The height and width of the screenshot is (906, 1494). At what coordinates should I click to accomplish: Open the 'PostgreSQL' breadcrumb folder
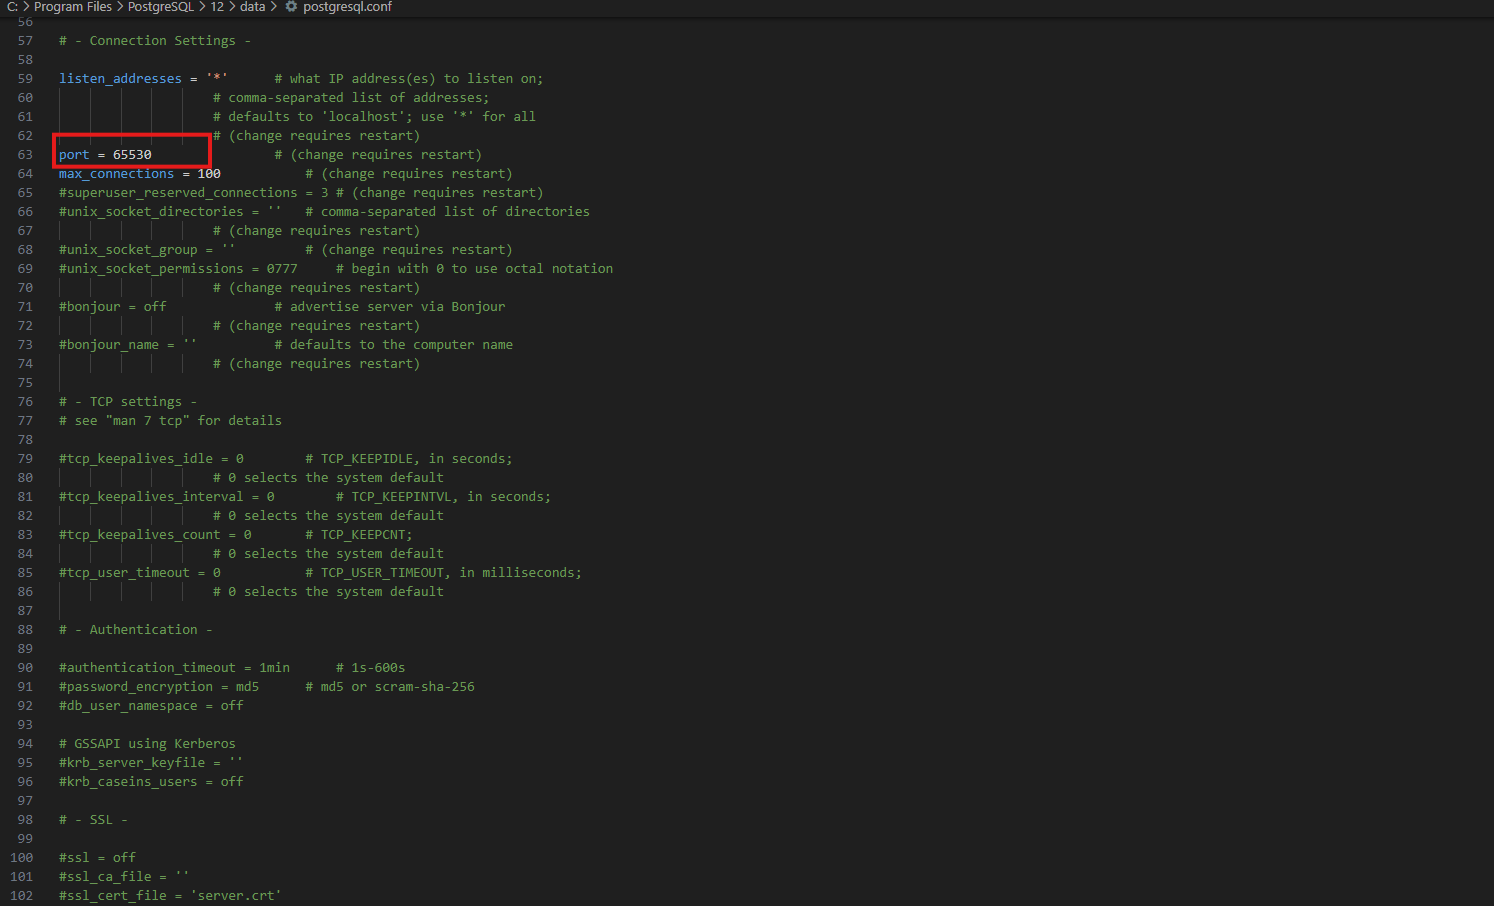click(x=160, y=7)
